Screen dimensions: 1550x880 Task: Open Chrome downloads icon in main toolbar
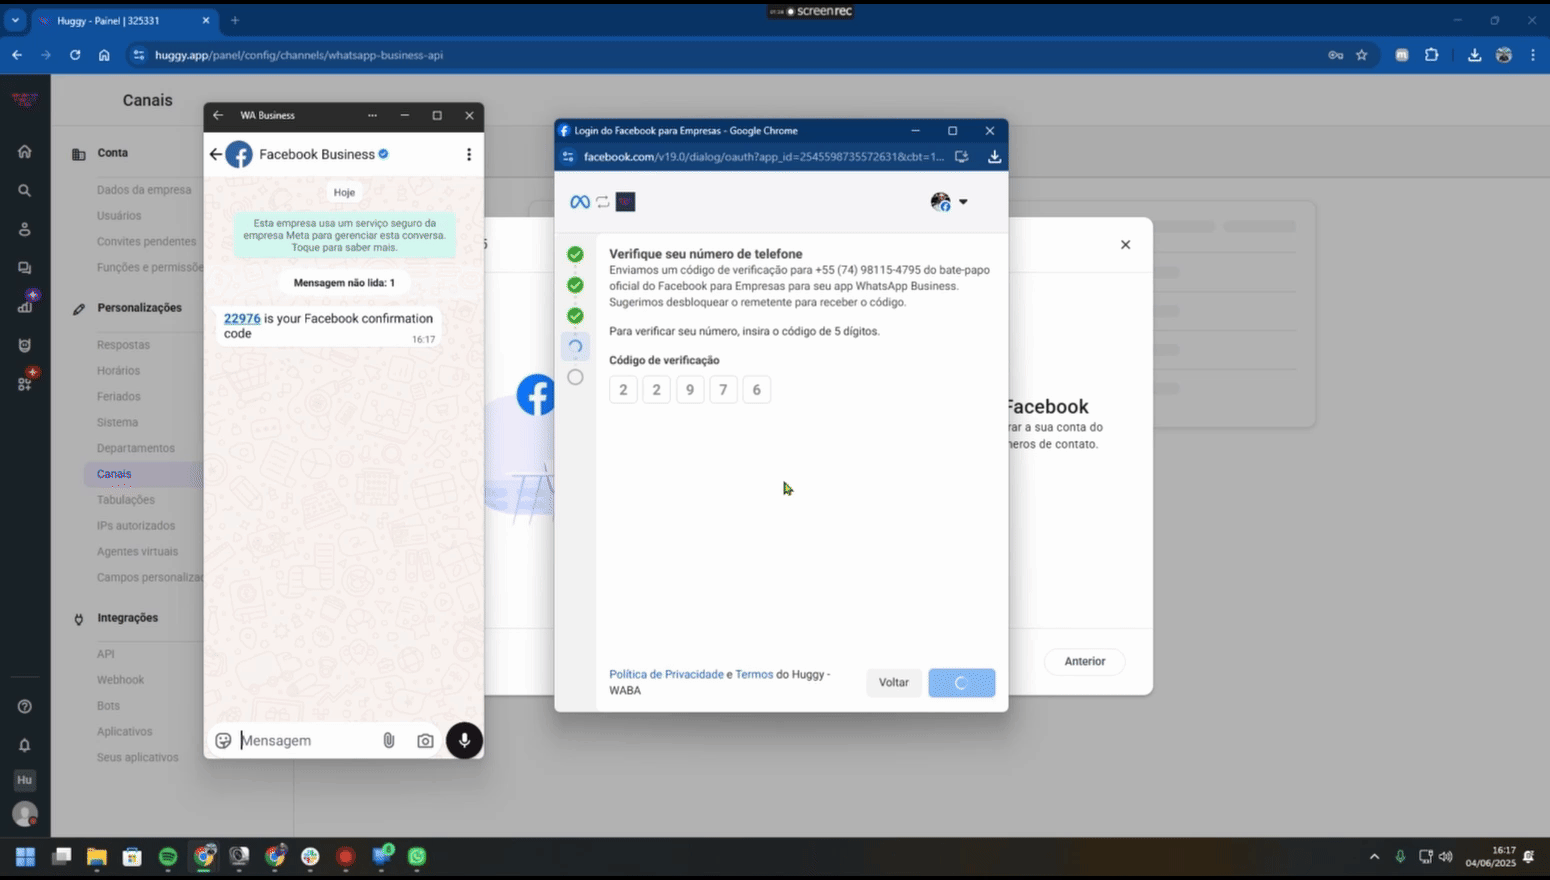click(1474, 55)
